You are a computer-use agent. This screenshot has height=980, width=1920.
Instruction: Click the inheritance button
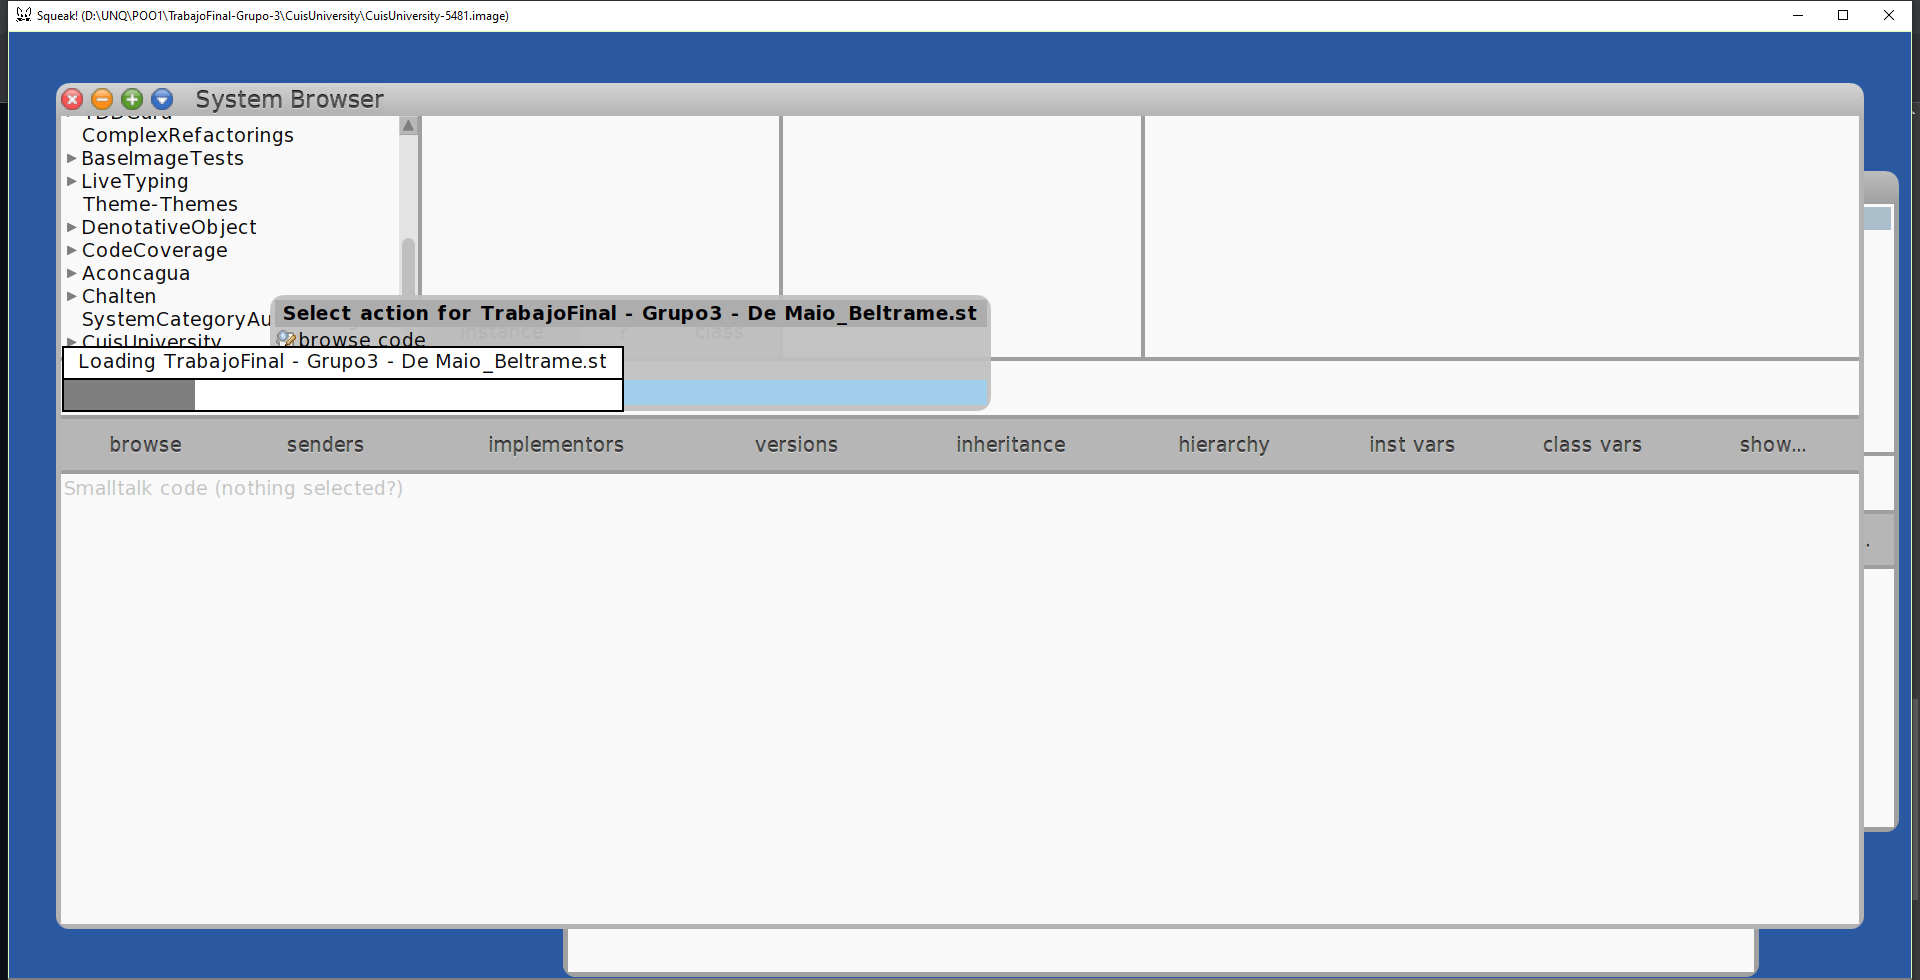tap(1010, 444)
